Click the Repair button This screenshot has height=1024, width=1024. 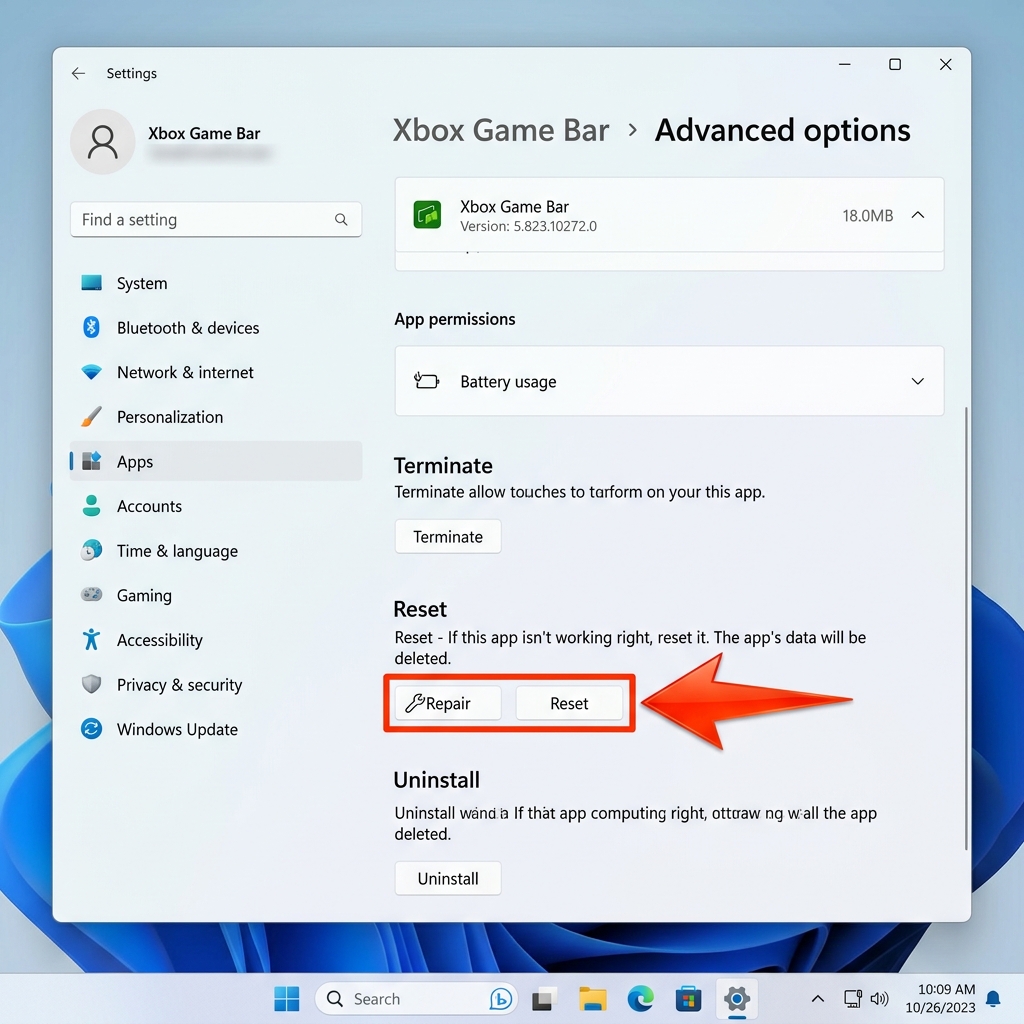tap(448, 703)
